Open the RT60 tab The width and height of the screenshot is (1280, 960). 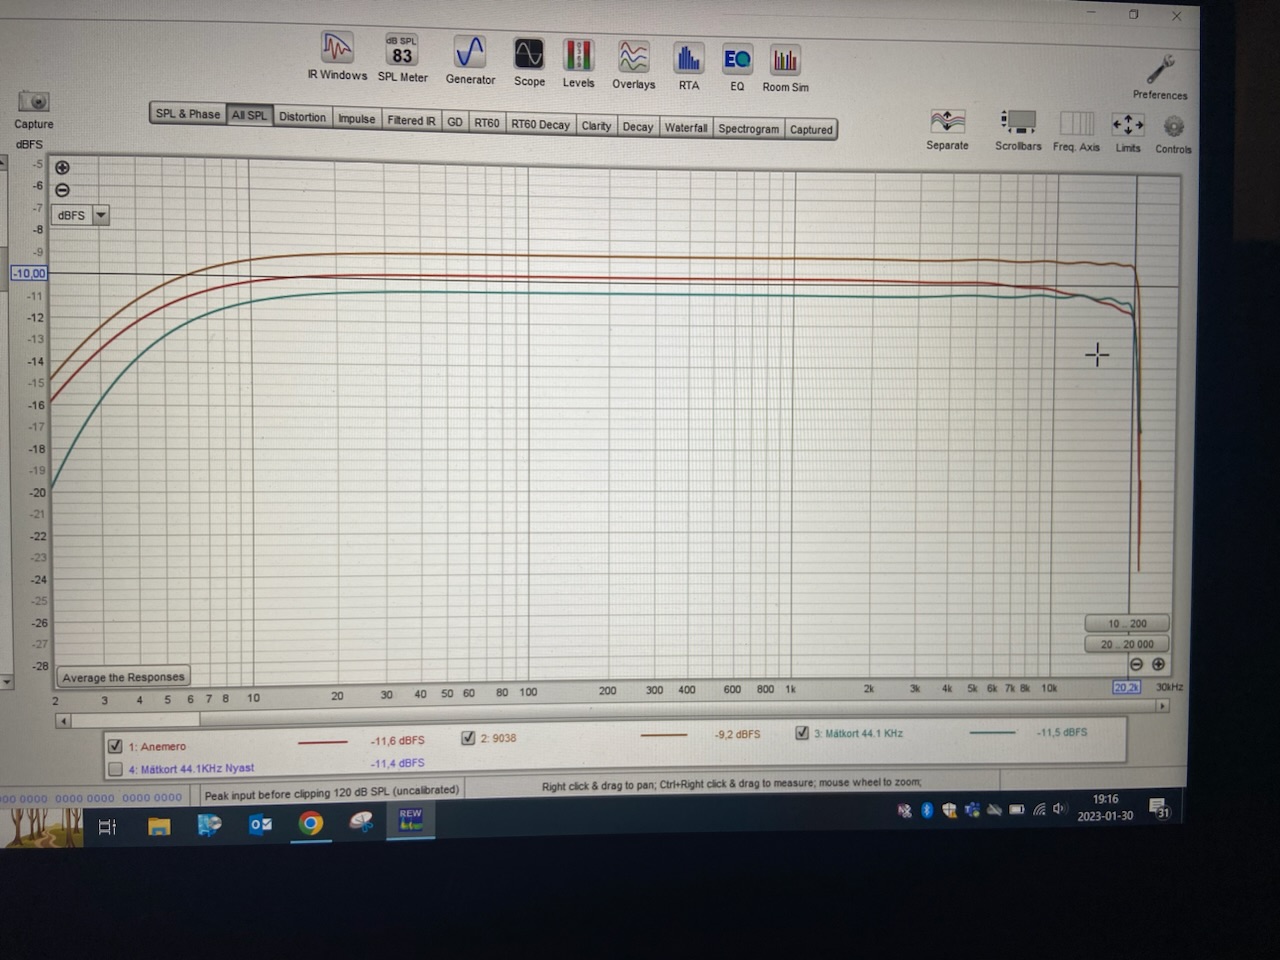487,122
